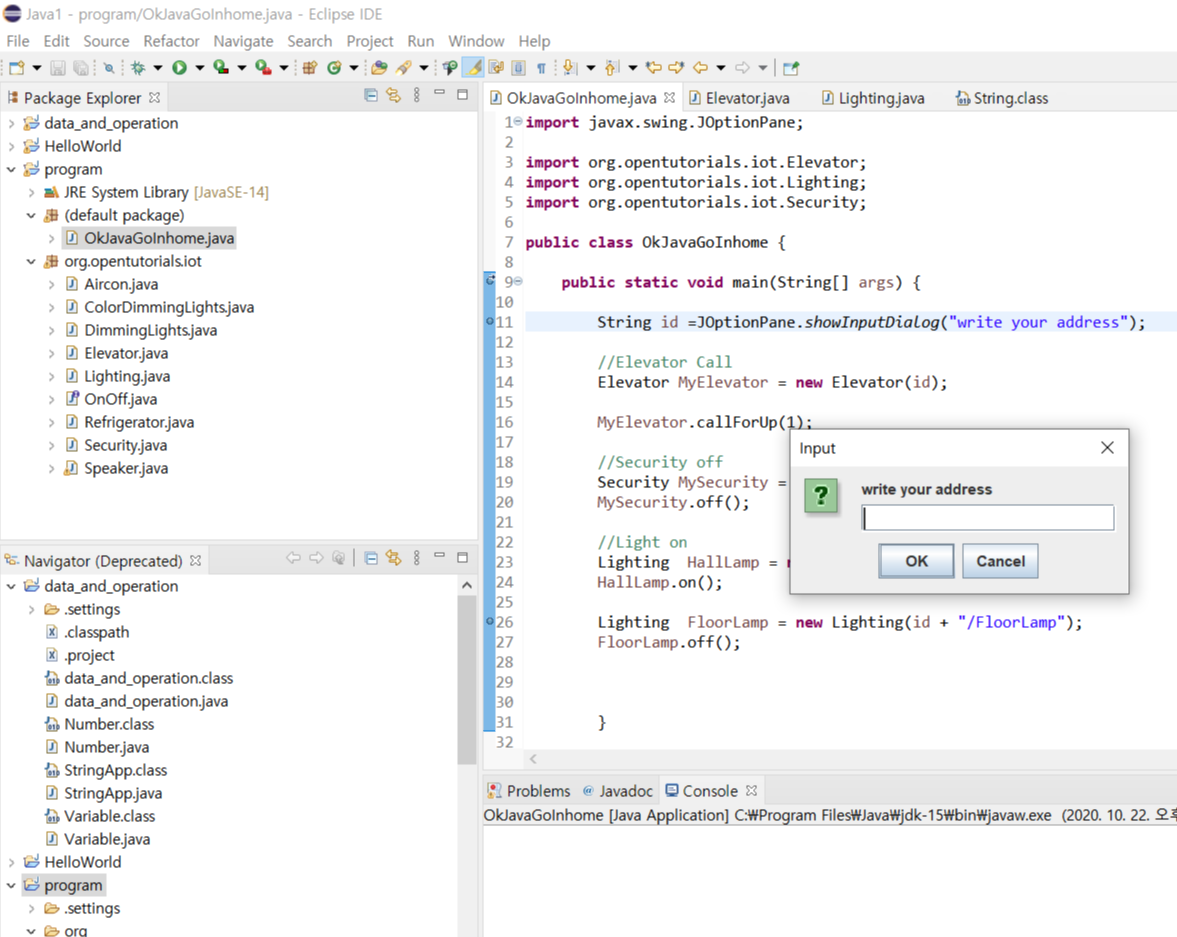Toggle Word Wrap toolbar icon
Image resolution: width=1177 pixels, height=937 pixels.
496,68
